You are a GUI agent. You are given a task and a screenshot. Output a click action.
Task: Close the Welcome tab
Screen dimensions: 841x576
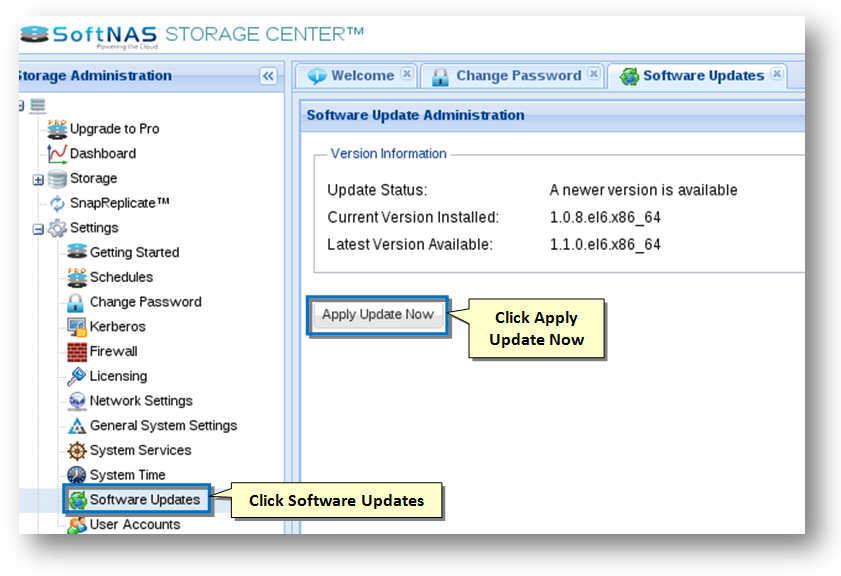tap(406, 74)
